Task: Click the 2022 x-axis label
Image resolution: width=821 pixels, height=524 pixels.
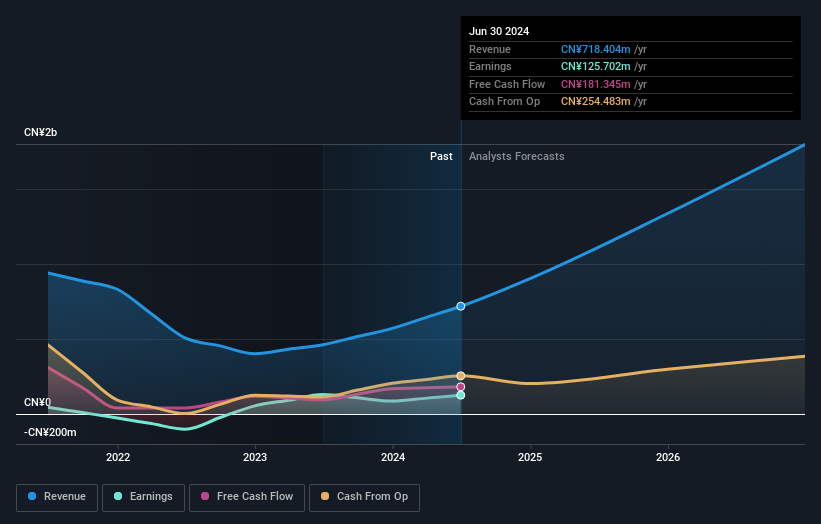Action: tap(118, 457)
